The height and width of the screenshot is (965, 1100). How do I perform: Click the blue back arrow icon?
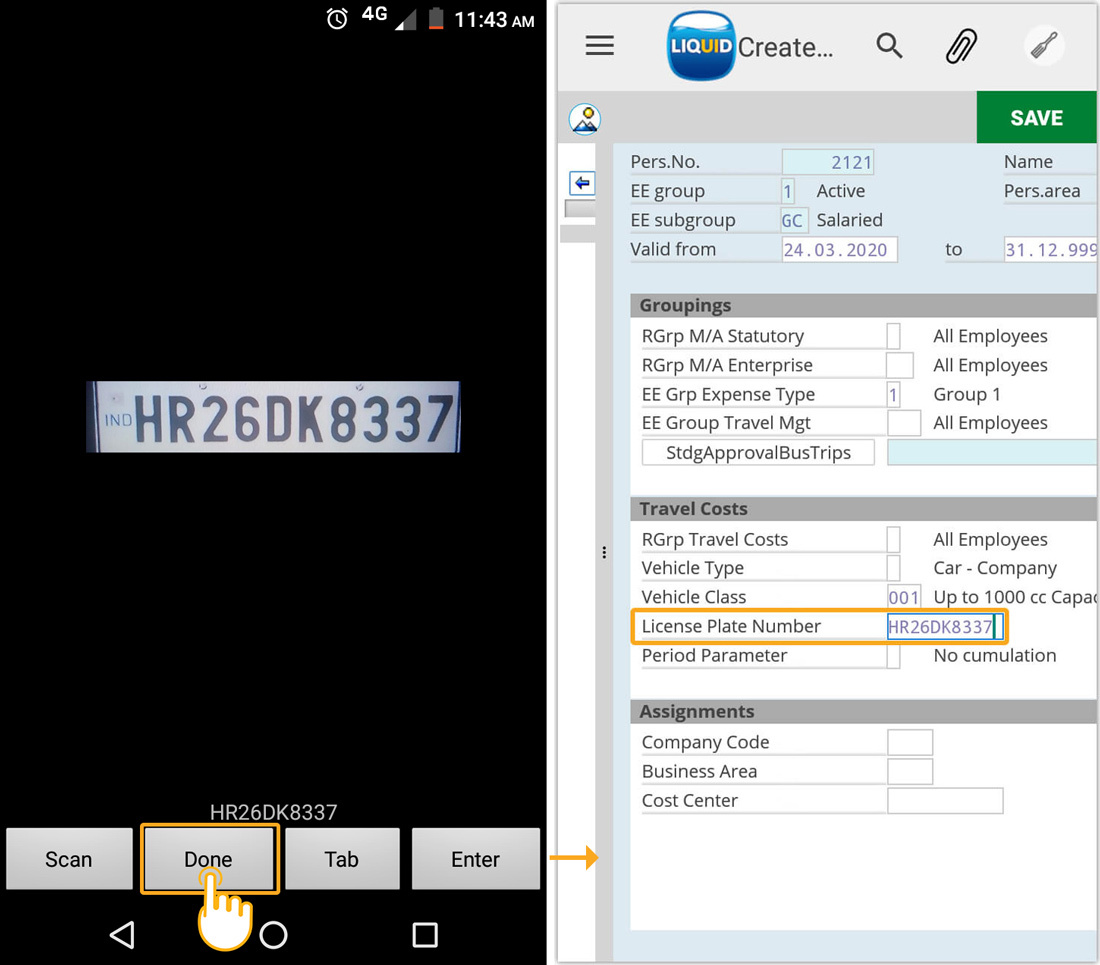point(582,183)
